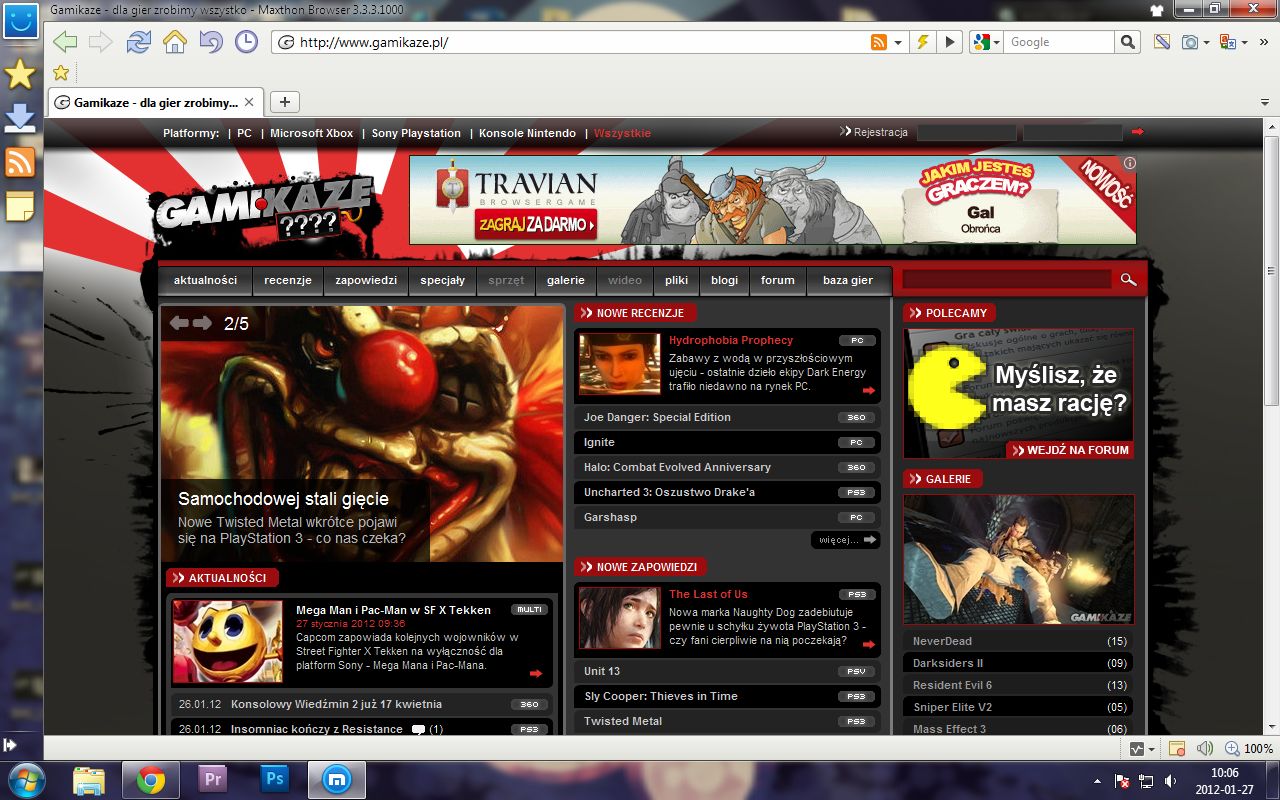Open the RSS feed dropdown arrow
Screen dimensions: 1280x800
(x=898, y=42)
